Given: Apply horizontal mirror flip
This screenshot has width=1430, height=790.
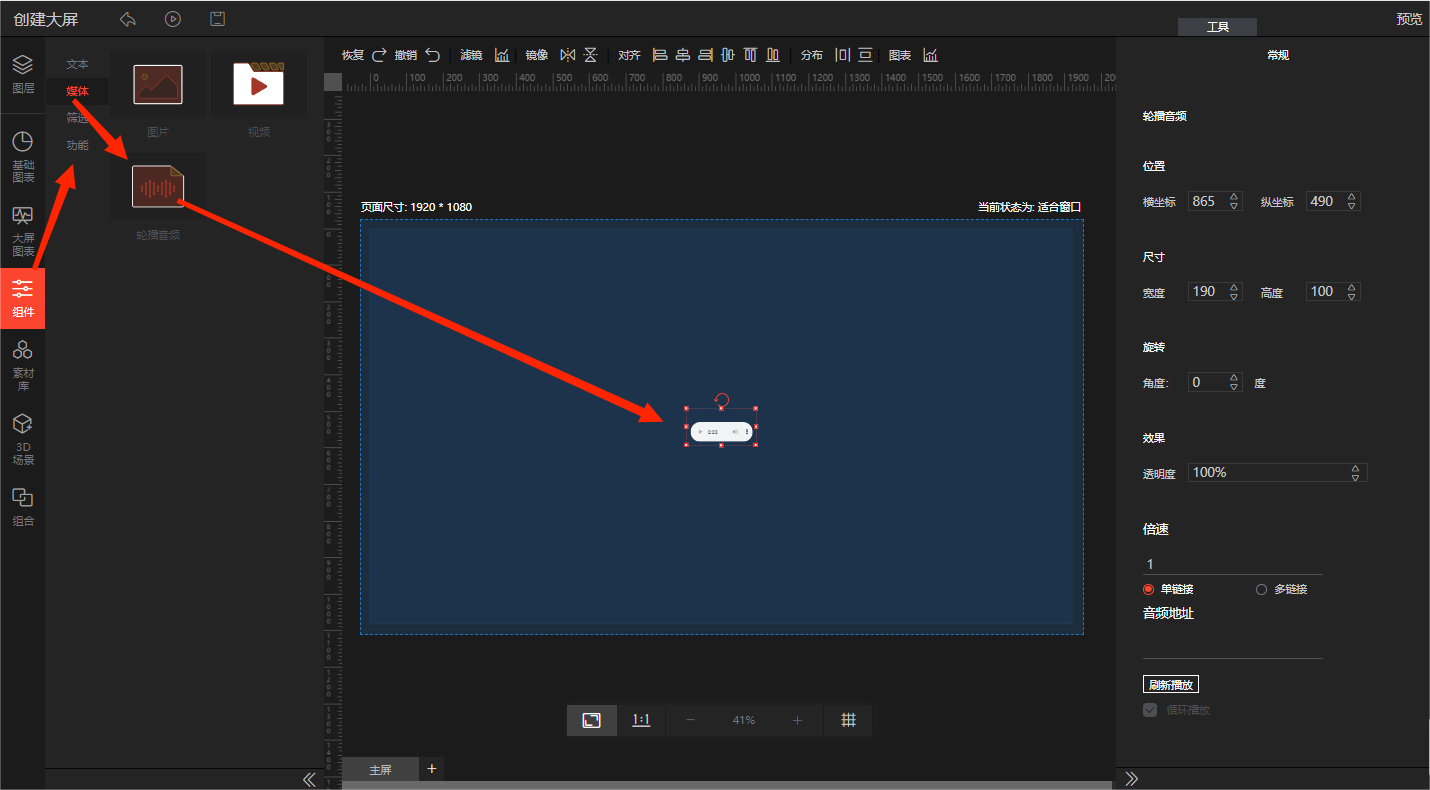Looking at the screenshot, I should (x=568, y=55).
